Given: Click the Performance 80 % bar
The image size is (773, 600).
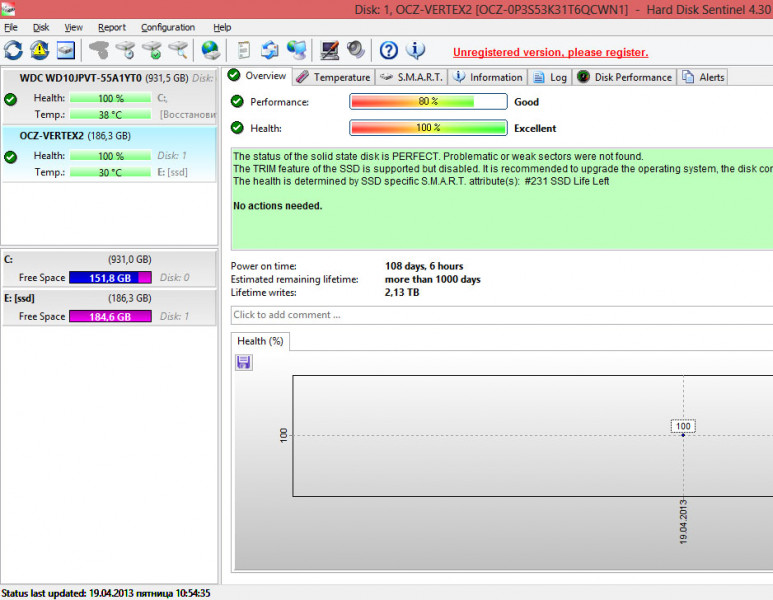Looking at the screenshot, I should 428,102.
